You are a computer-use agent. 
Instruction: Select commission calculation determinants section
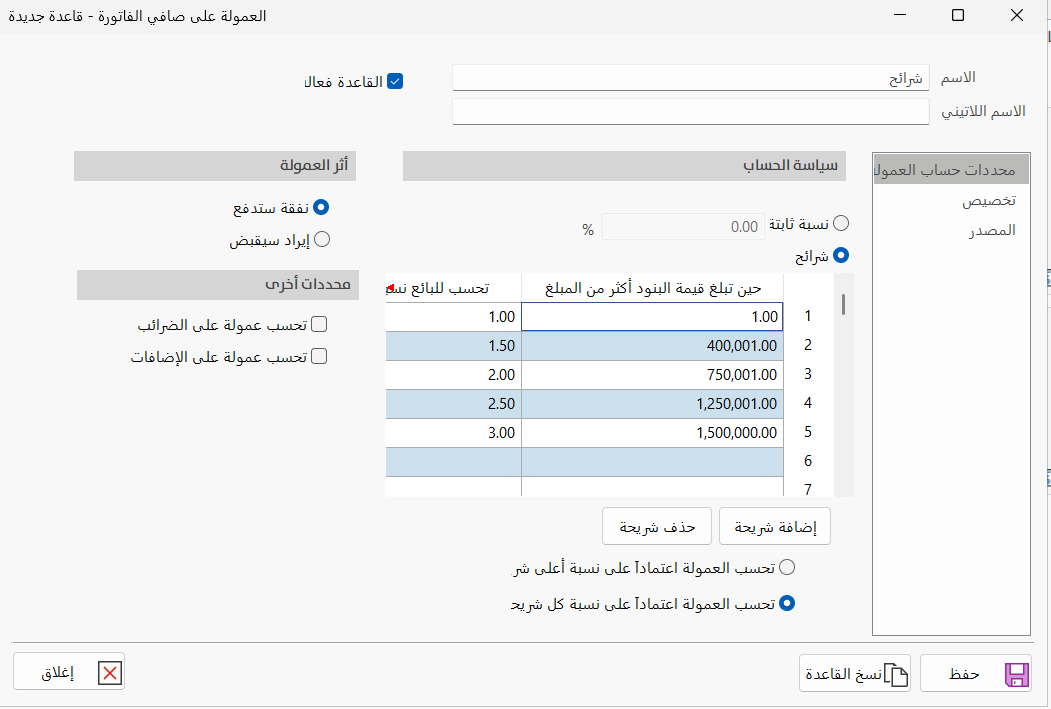pyautogui.click(x=951, y=170)
